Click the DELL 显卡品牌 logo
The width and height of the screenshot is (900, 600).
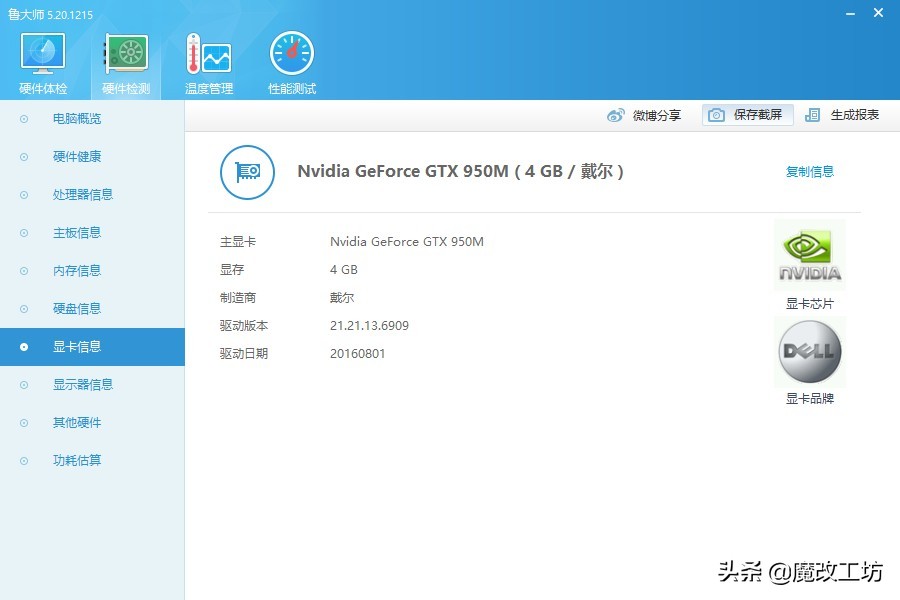809,351
